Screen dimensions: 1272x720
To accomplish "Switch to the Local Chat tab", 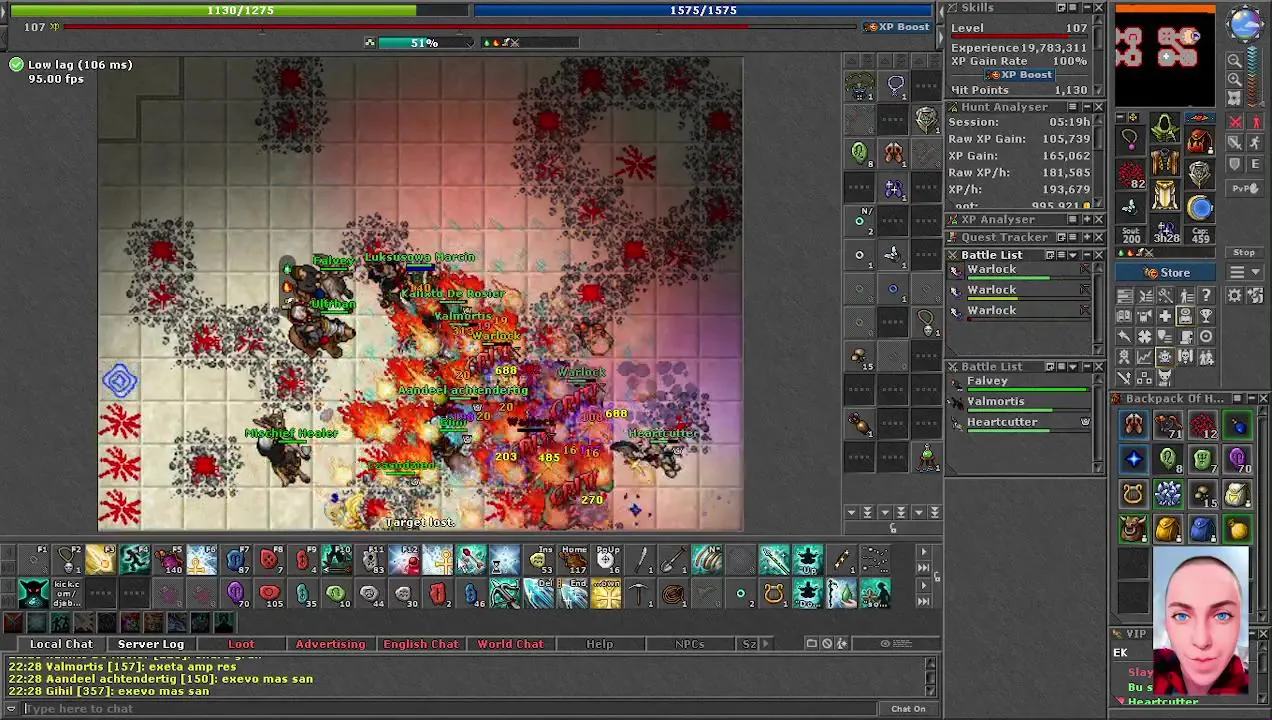I will tap(61, 644).
